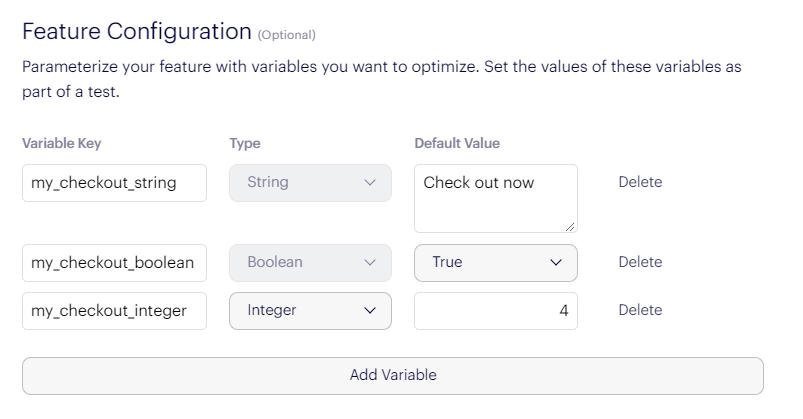Open the Boolean type dropdown

(x=310, y=262)
